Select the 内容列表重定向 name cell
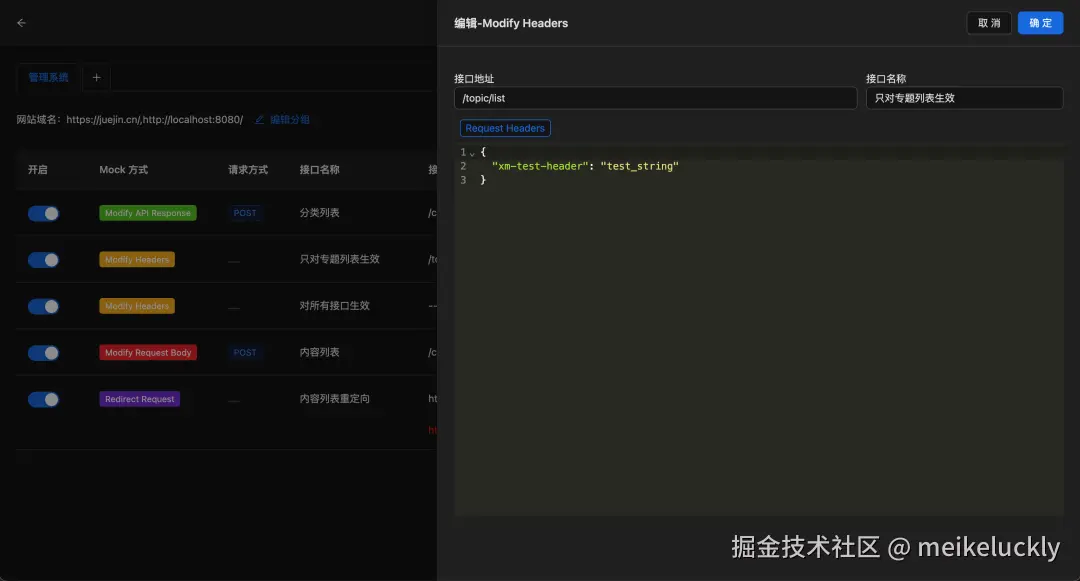 coord(335,399)
